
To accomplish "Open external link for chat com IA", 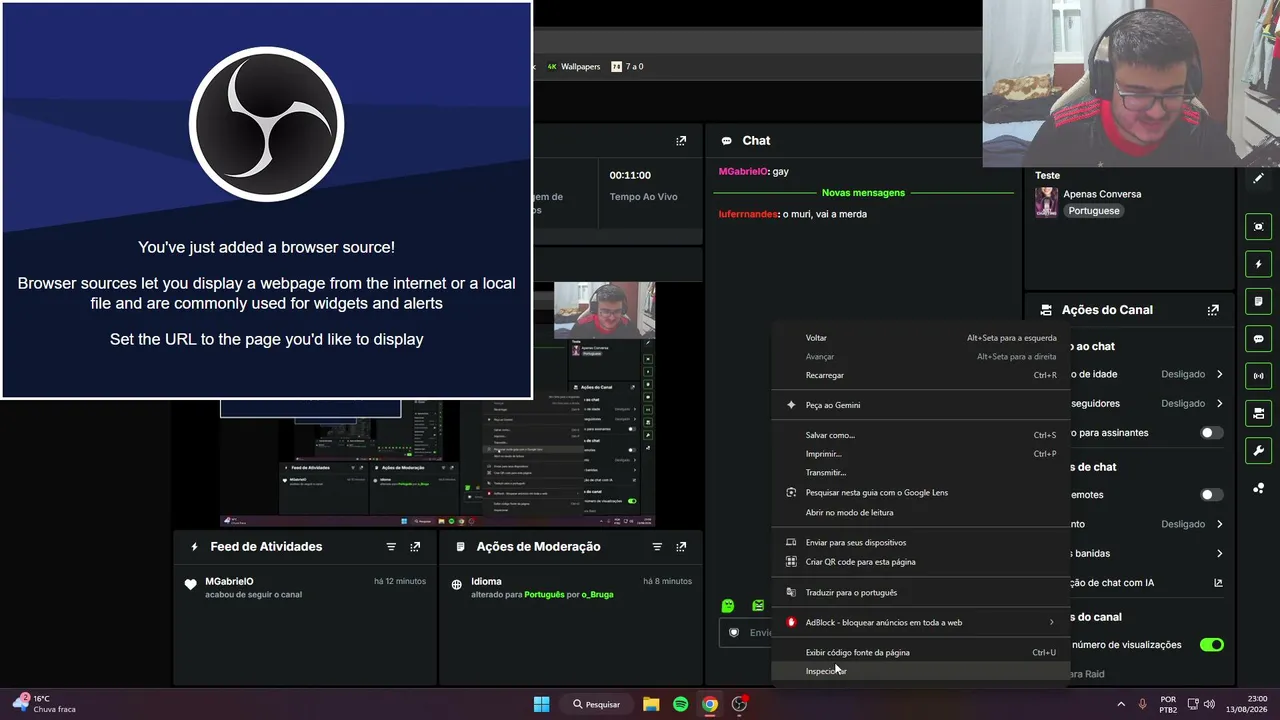I will [1218, 583].
